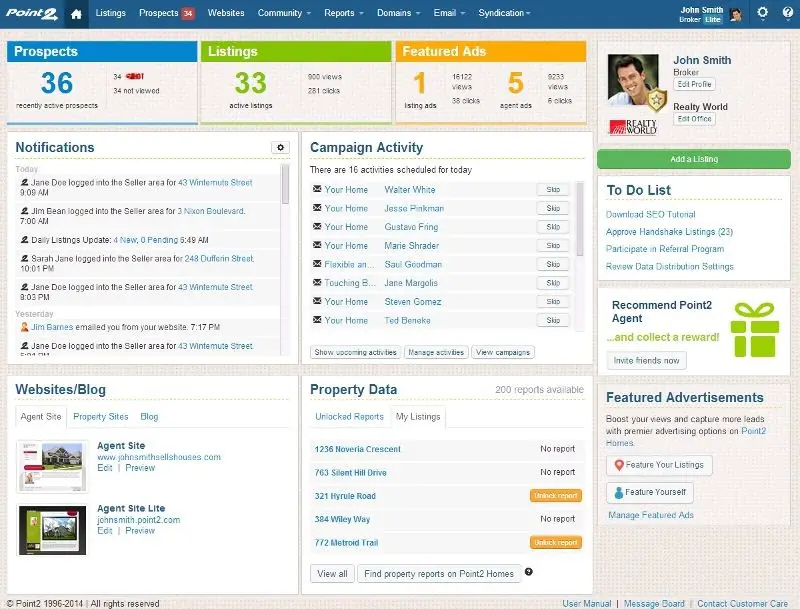Click the Lite badge under John Smith
The height and width of the screenshot is (609, 800).
tap(713, 19)
